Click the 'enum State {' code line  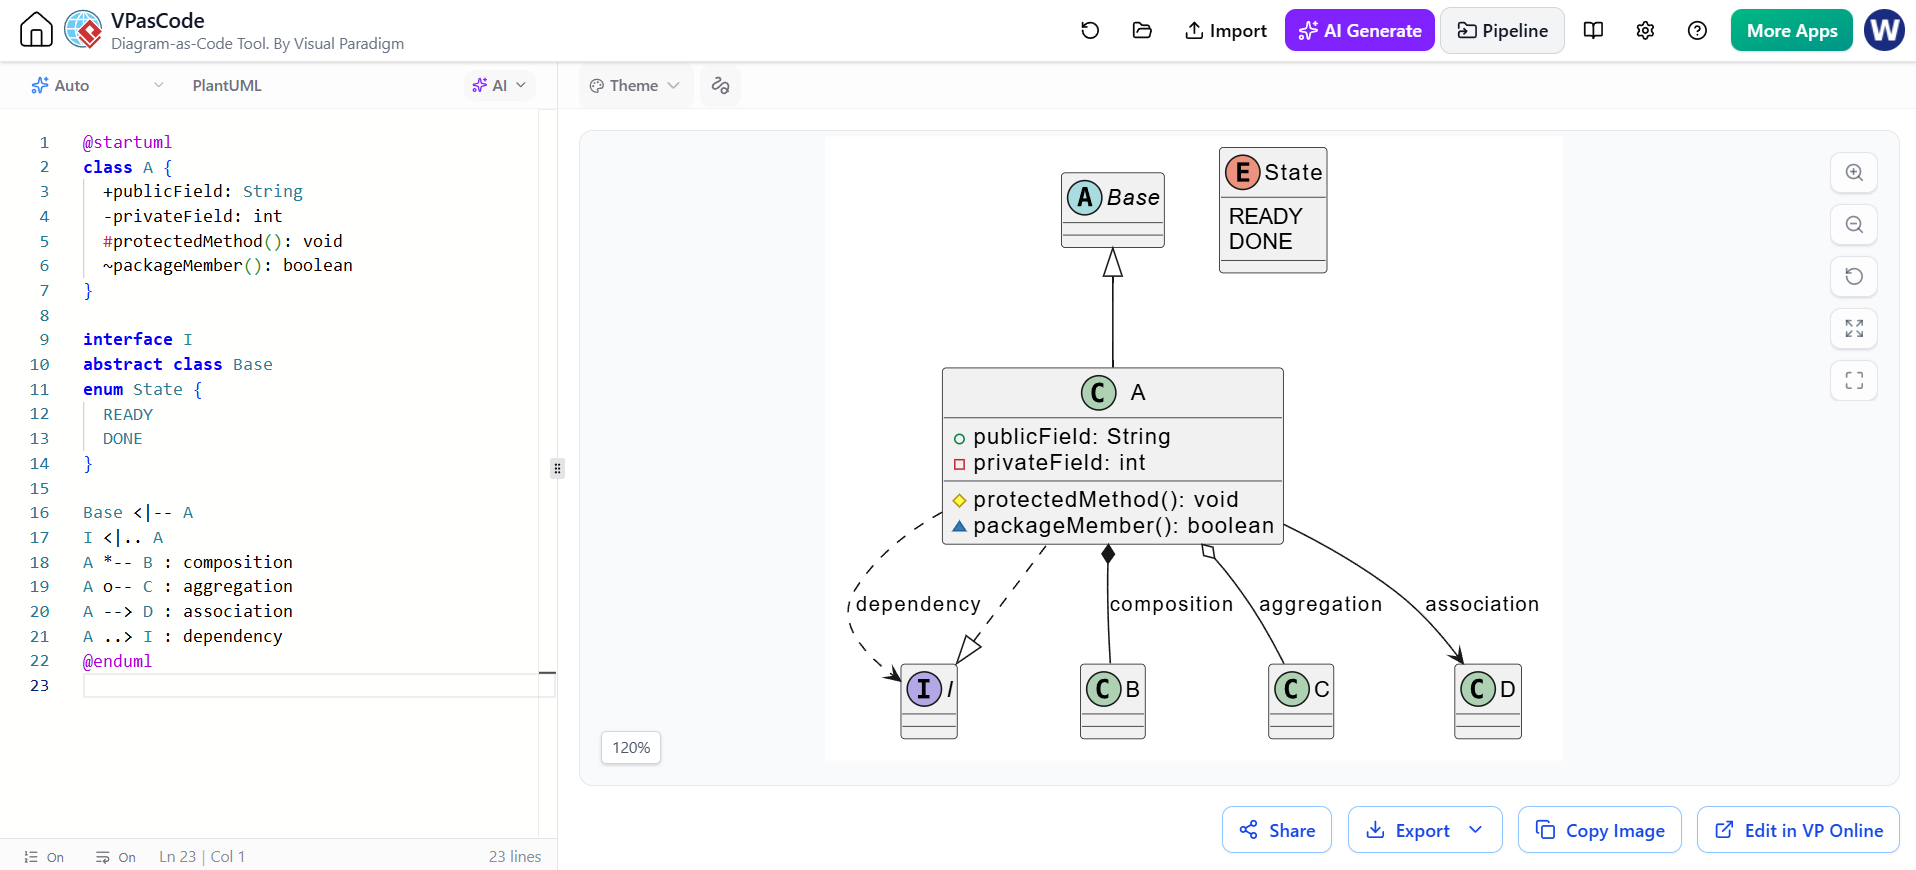[x=143, y=389]
